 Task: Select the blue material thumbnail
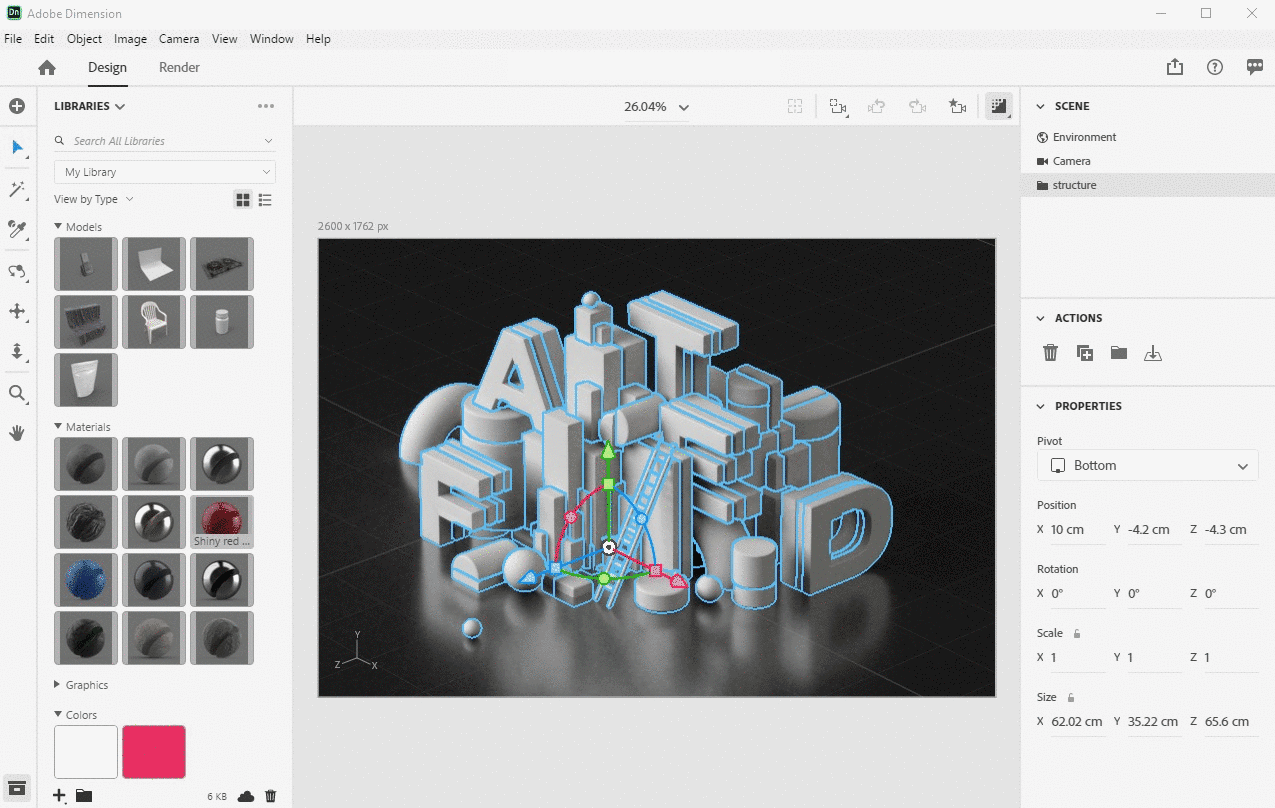[x=86, y=580]
